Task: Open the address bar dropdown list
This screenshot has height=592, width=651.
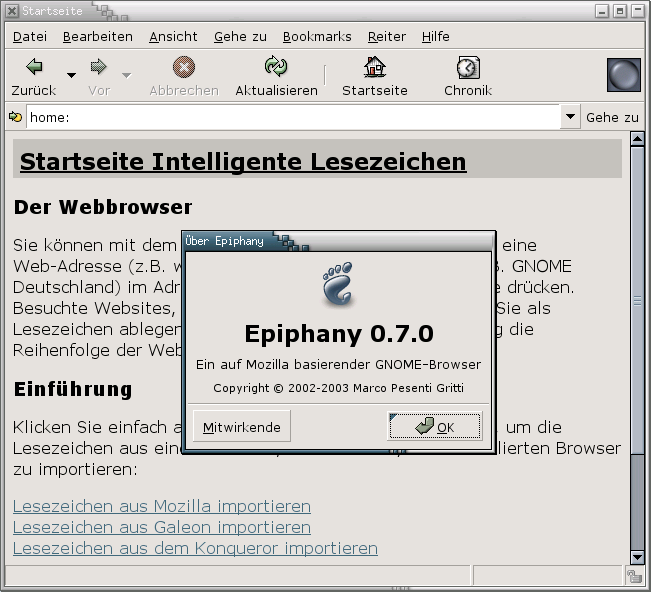Action: click(x=570, y=117)
